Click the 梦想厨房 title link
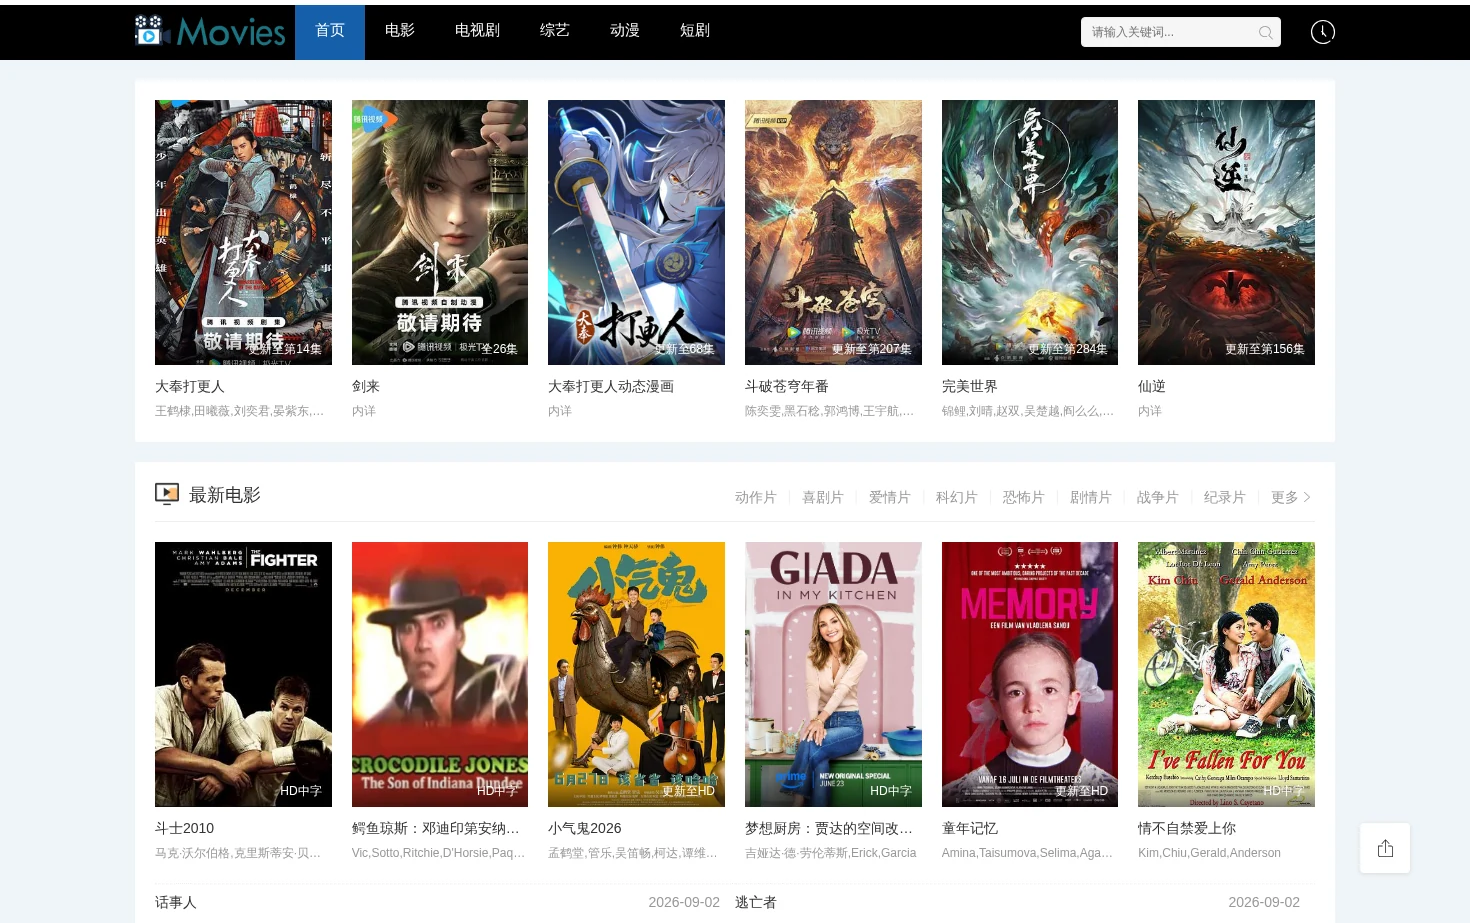 (x=829, y=828)
